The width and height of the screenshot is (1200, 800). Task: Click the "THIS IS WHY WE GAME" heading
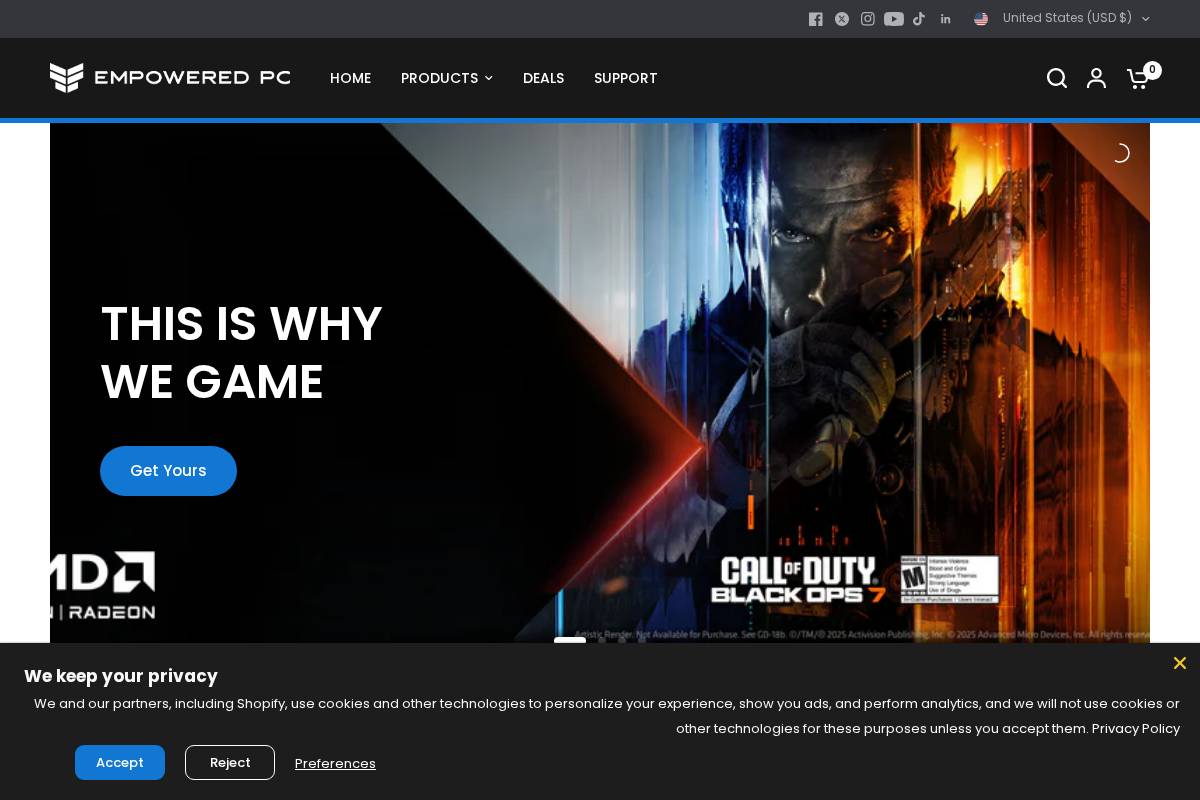(241, 353)
